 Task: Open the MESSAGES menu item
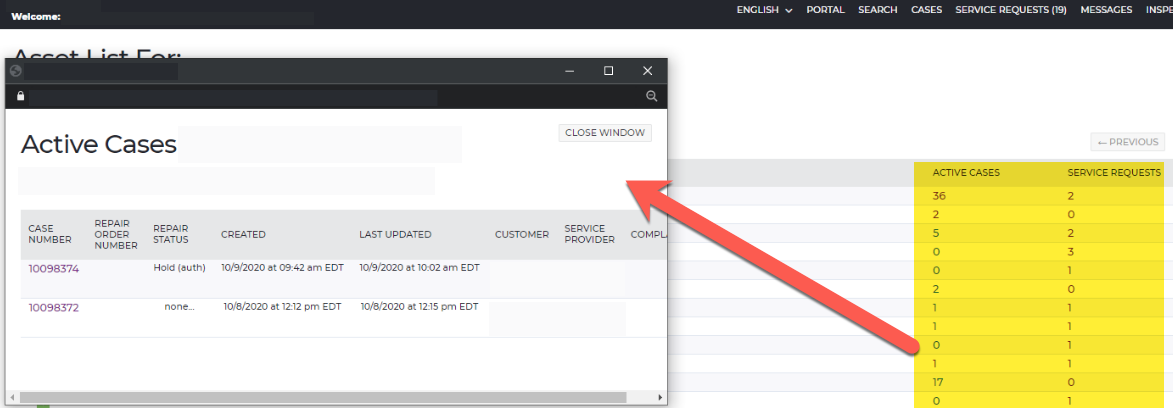point(1106,10)
